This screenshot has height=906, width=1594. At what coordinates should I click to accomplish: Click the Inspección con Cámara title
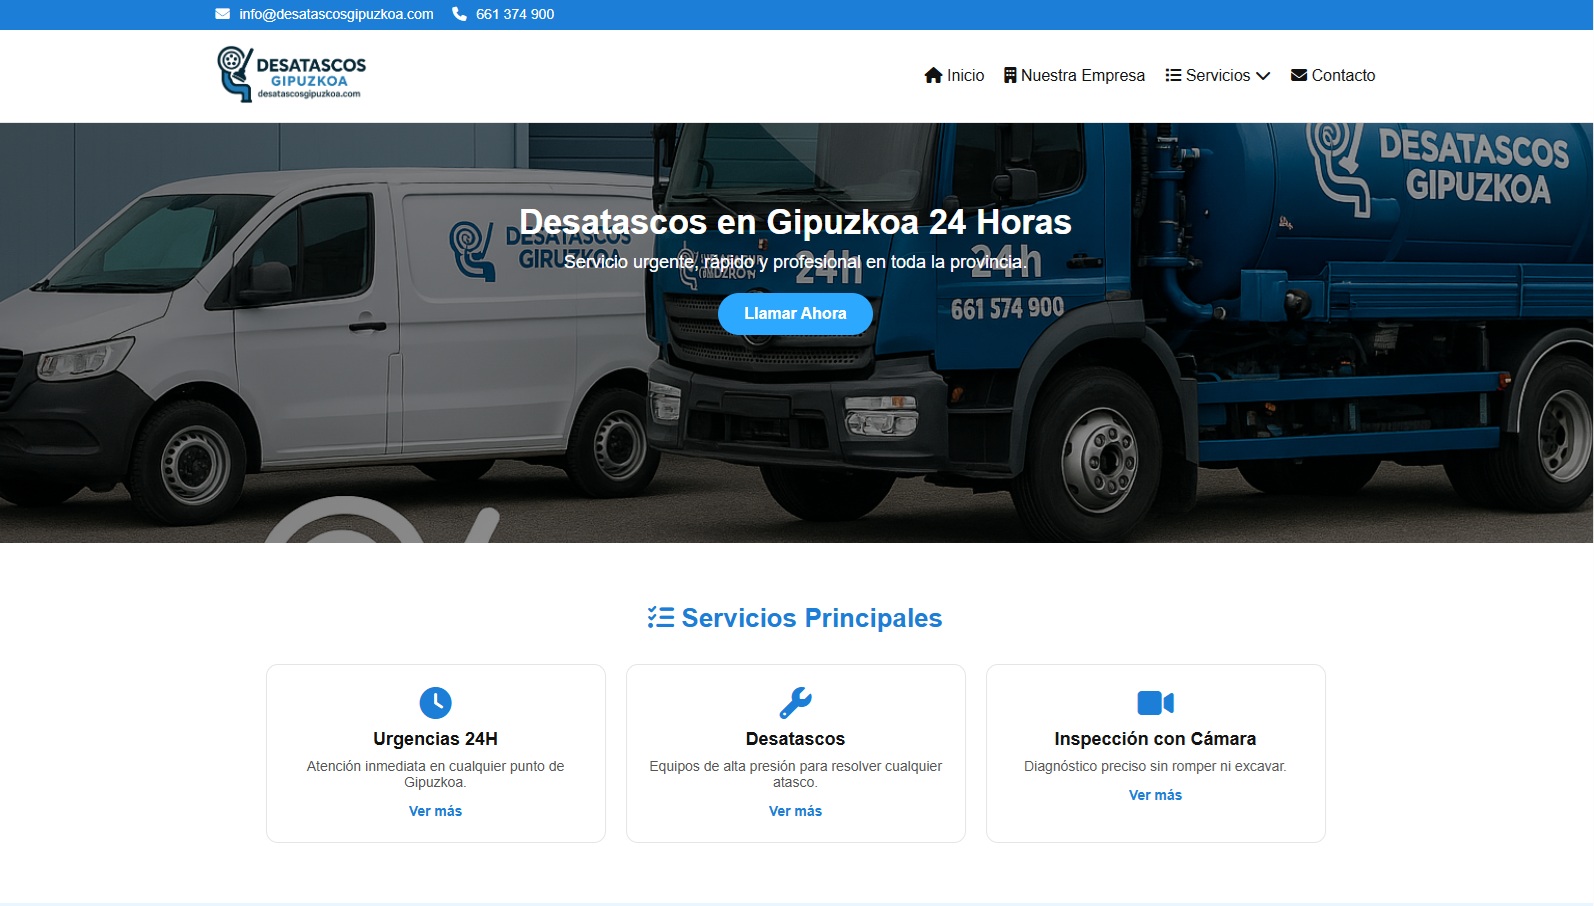point(1156,739)
